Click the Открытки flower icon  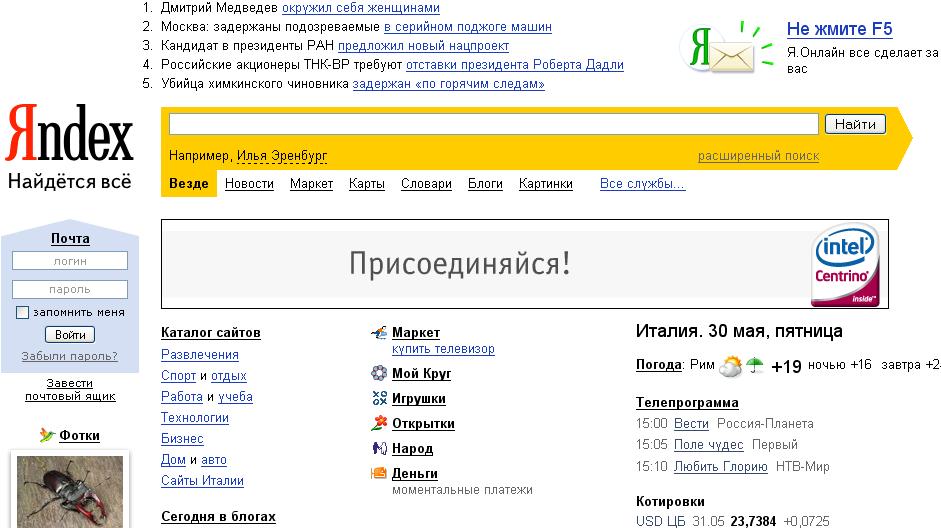(379, 423)
